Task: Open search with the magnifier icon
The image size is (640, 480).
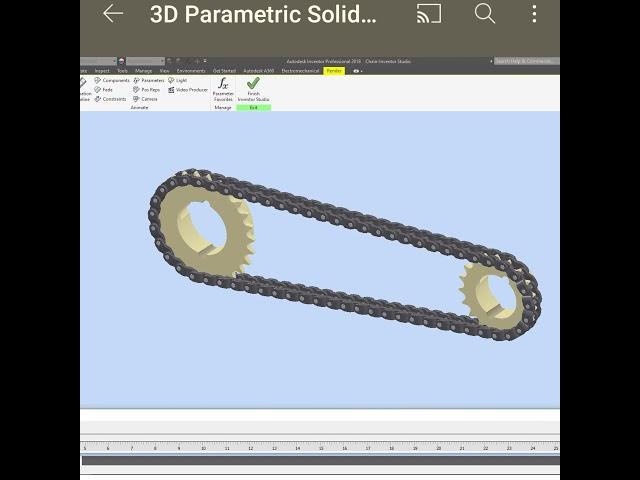Action: click(x=485, y=14)
